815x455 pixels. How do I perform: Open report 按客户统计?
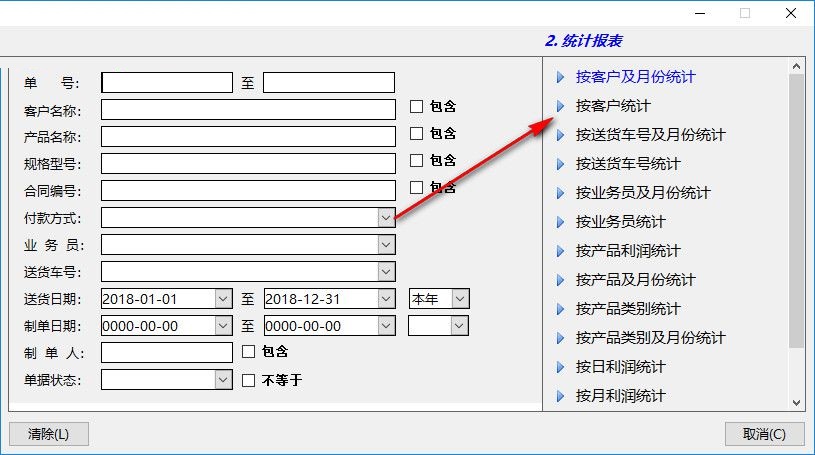(x=613, y=106)
